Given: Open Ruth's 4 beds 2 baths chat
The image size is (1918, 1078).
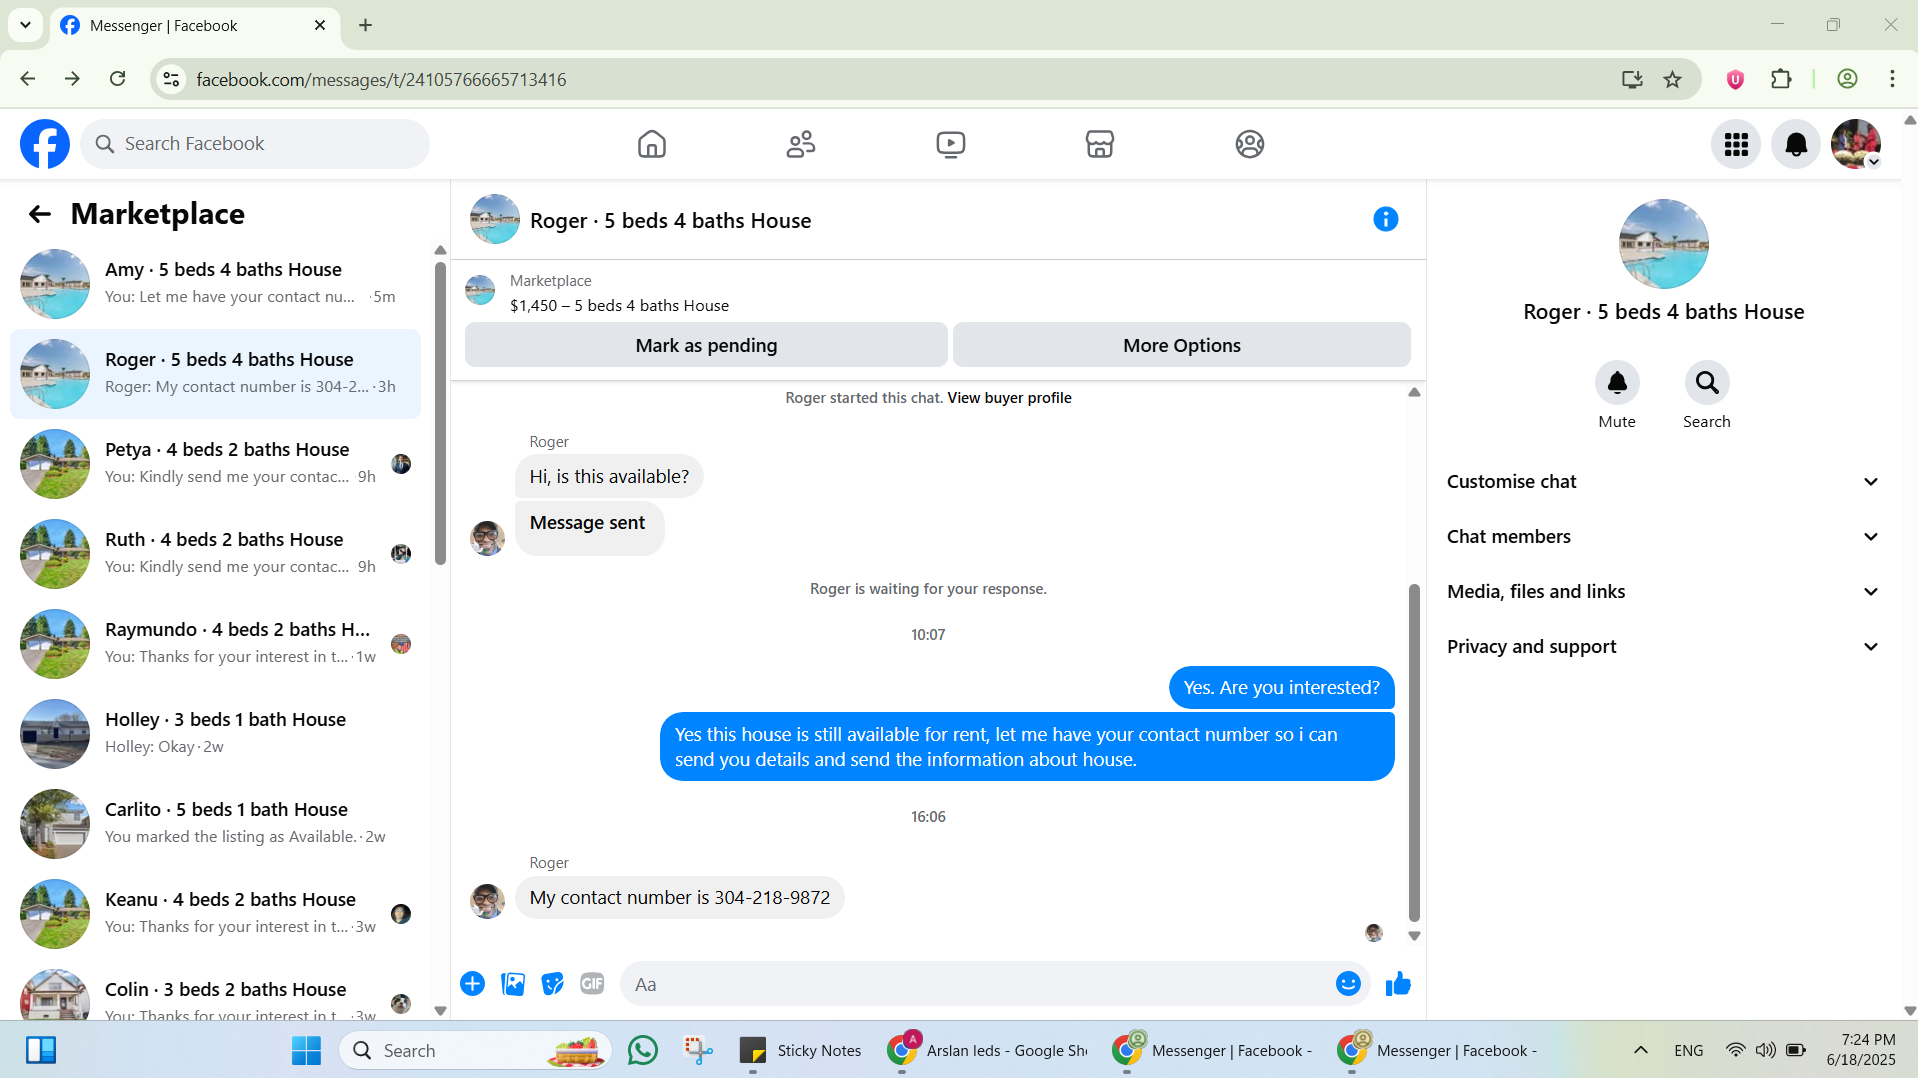Looking at the screenshot, I should click(x=215, y=554).
